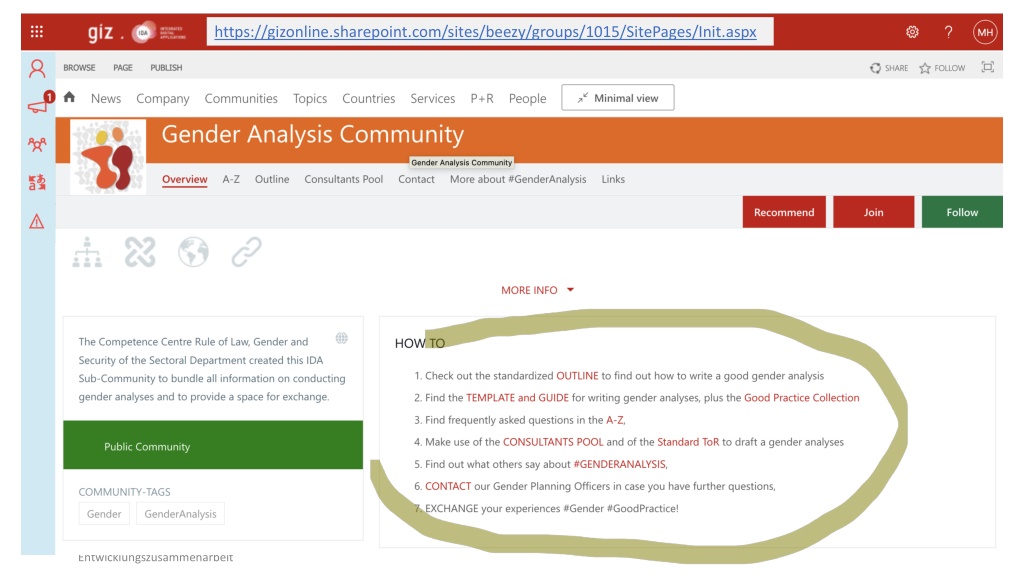Open the Countries menu
The width and height of the screenshot is (1024, 576).
point(368,99)
